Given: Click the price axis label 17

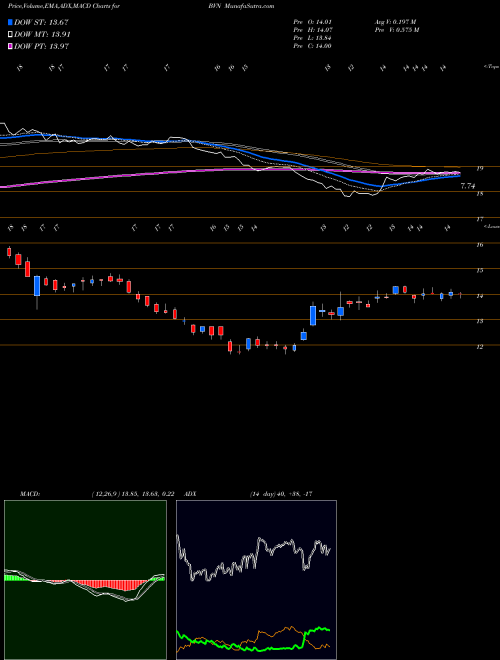Looking at the screenshot, I should point(479,219).
